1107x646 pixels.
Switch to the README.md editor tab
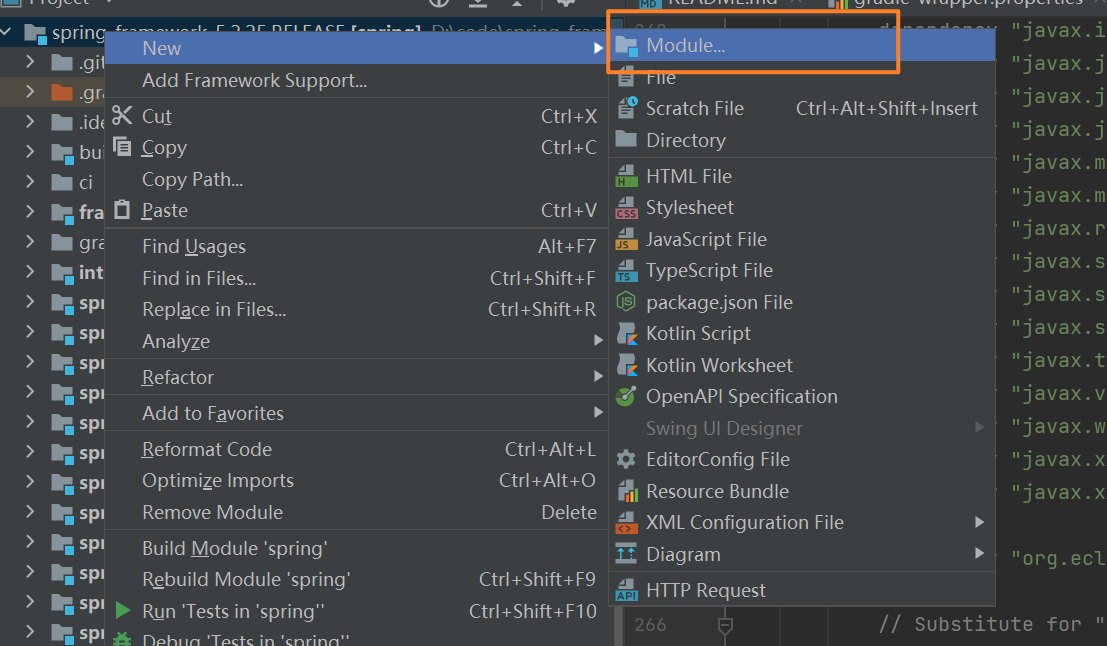[710, 3]
